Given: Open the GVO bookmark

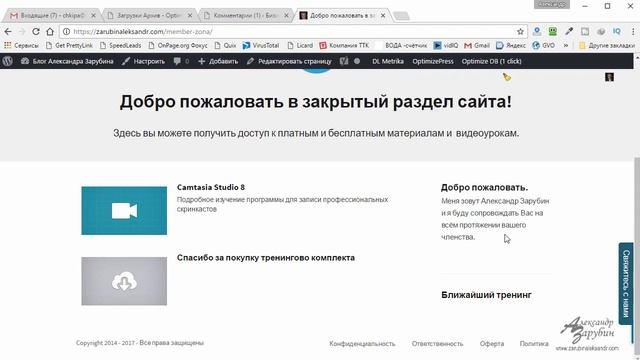Looking at the screenshot, I should [x=544, y=45].
